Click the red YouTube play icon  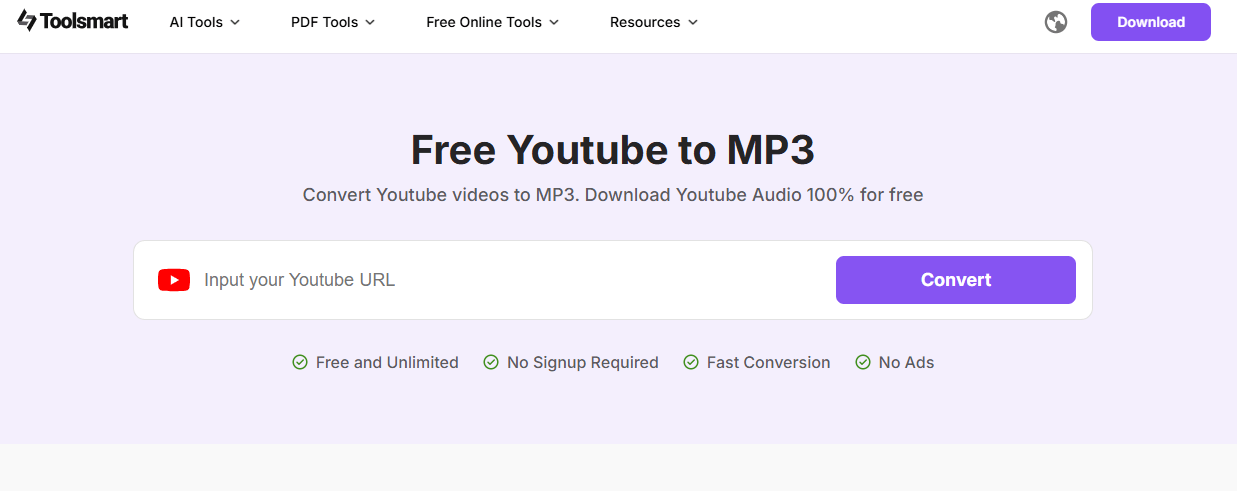(174, 280)
